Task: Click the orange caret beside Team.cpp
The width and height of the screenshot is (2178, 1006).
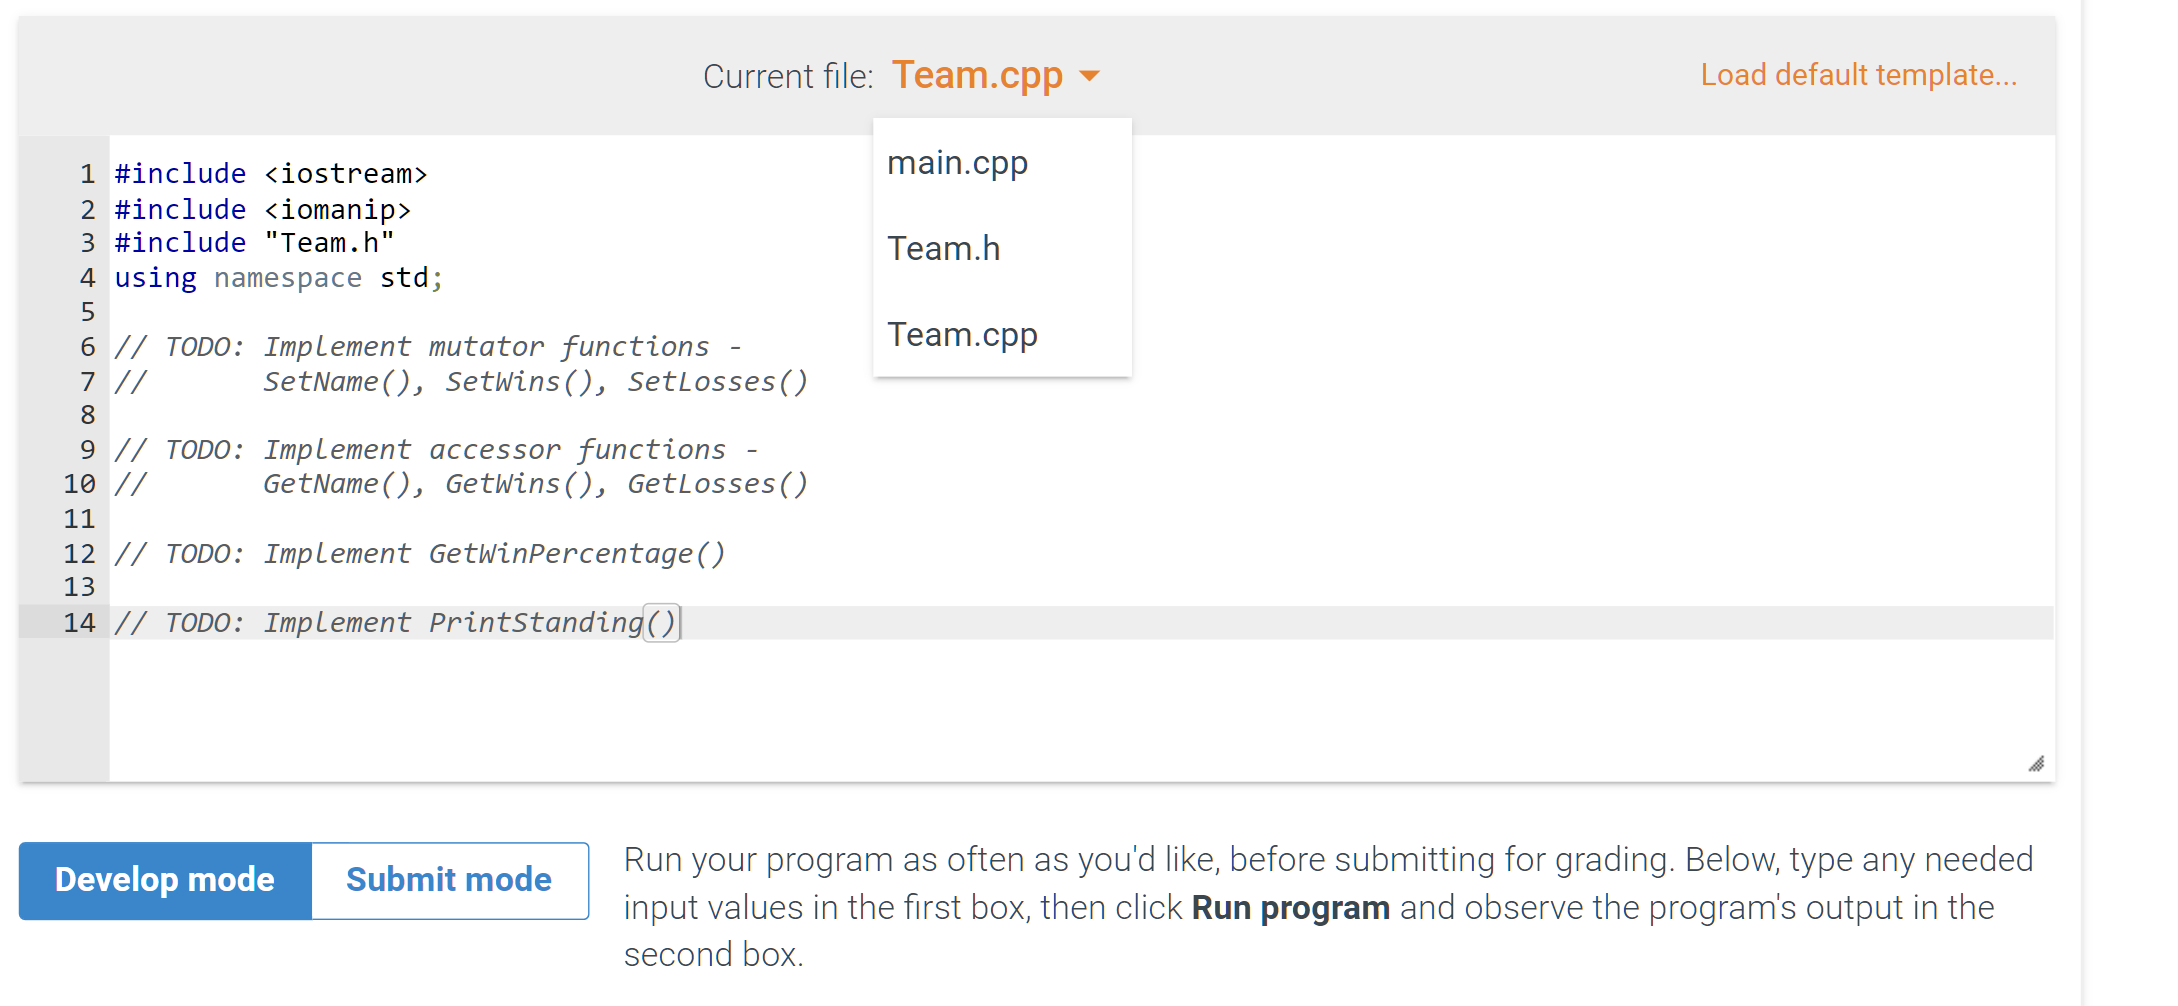Action: [x=1092, y=76]
